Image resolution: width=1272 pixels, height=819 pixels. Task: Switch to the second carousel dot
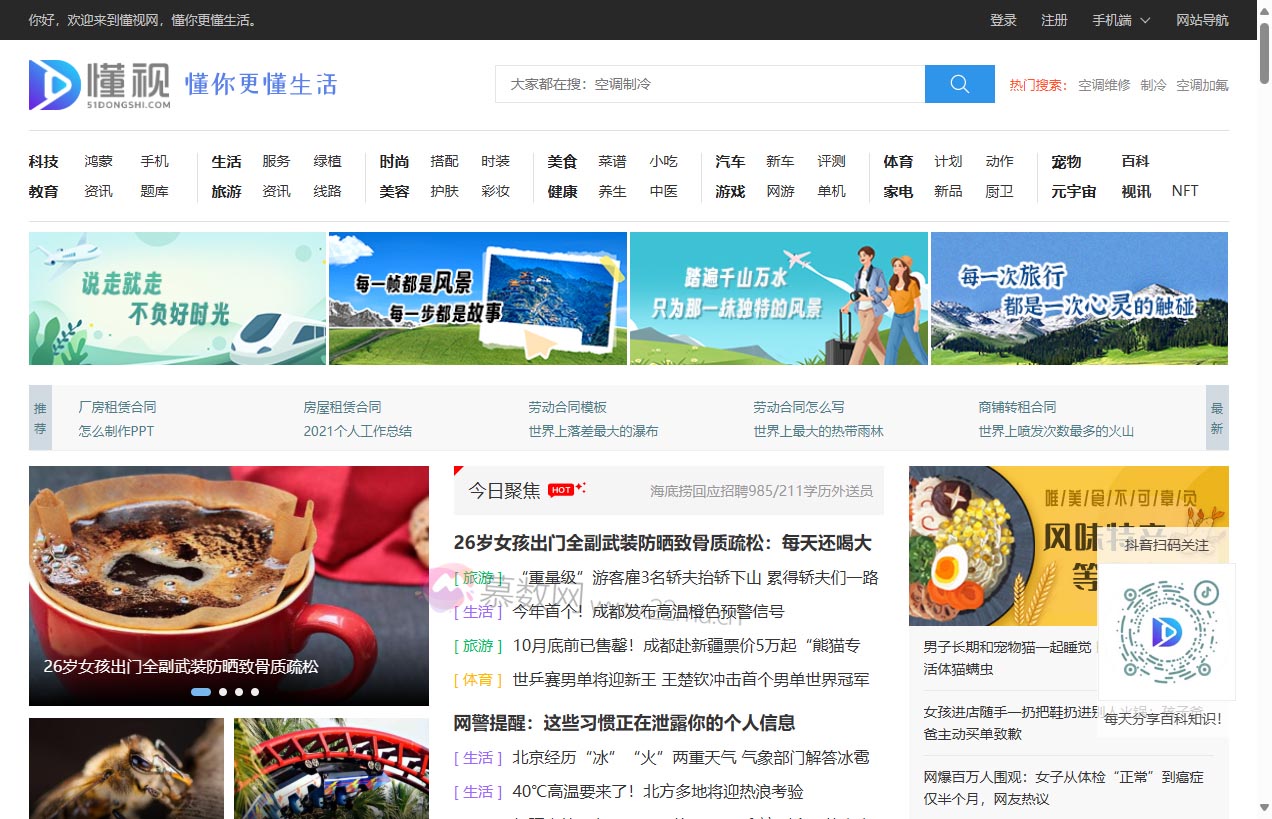(x=223, y=692)
